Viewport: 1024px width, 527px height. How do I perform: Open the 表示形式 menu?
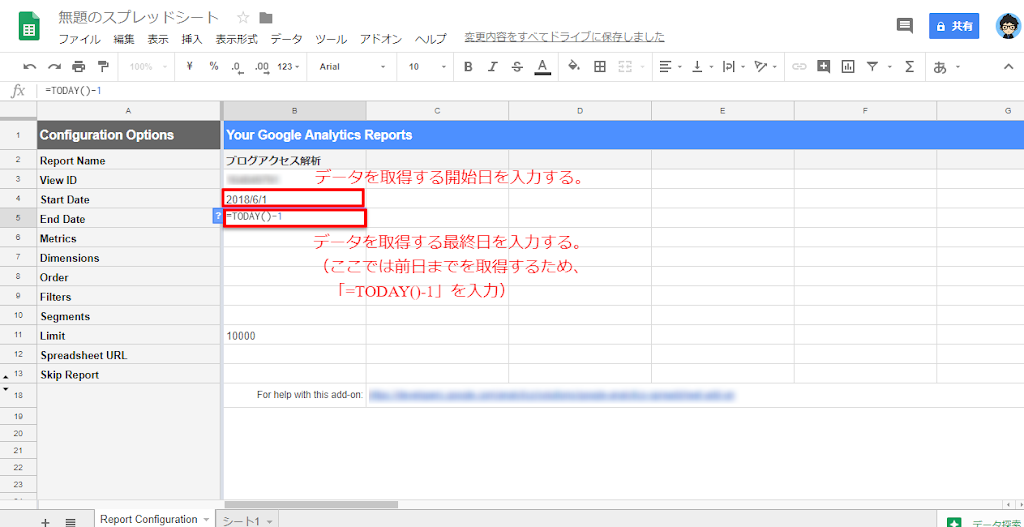tap(236, 39)
